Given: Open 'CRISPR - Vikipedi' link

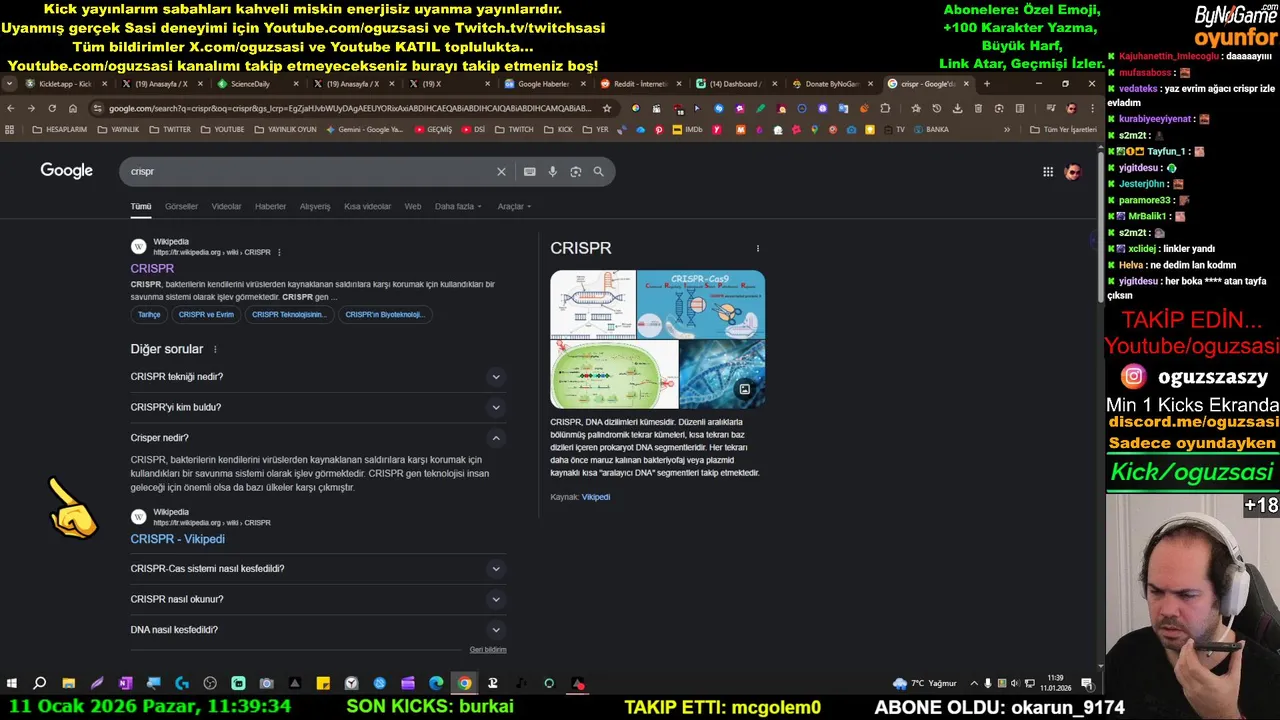Looking at the screenshot, I should 177,539.
